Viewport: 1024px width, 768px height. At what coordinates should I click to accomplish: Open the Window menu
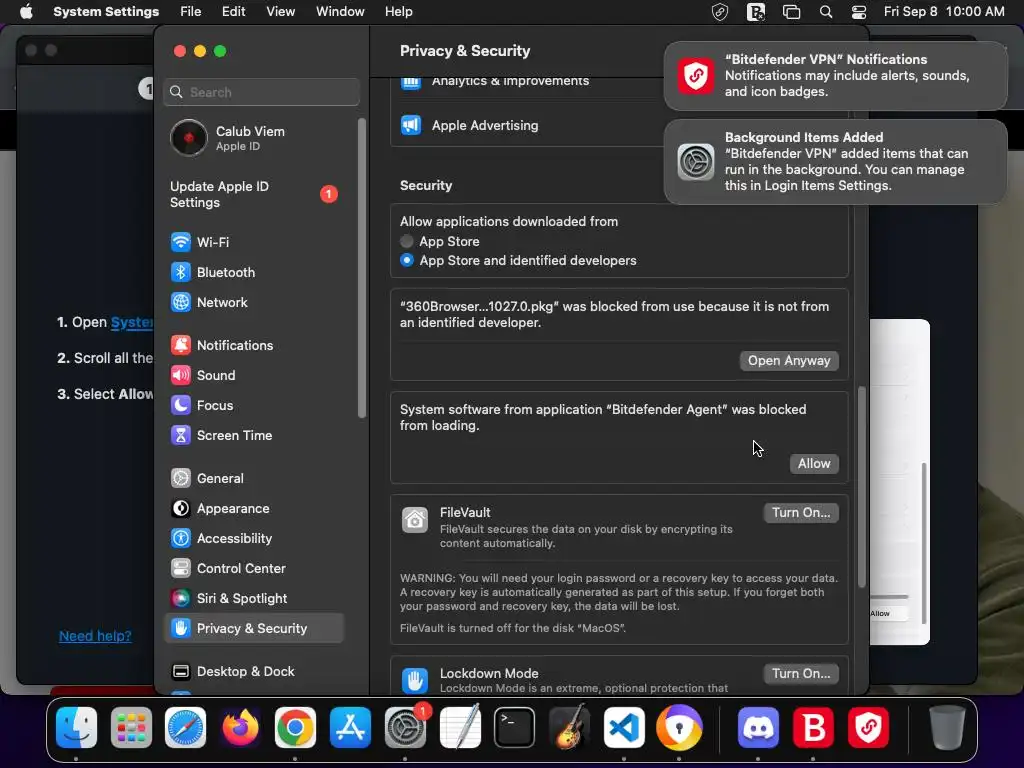(340, 12)
